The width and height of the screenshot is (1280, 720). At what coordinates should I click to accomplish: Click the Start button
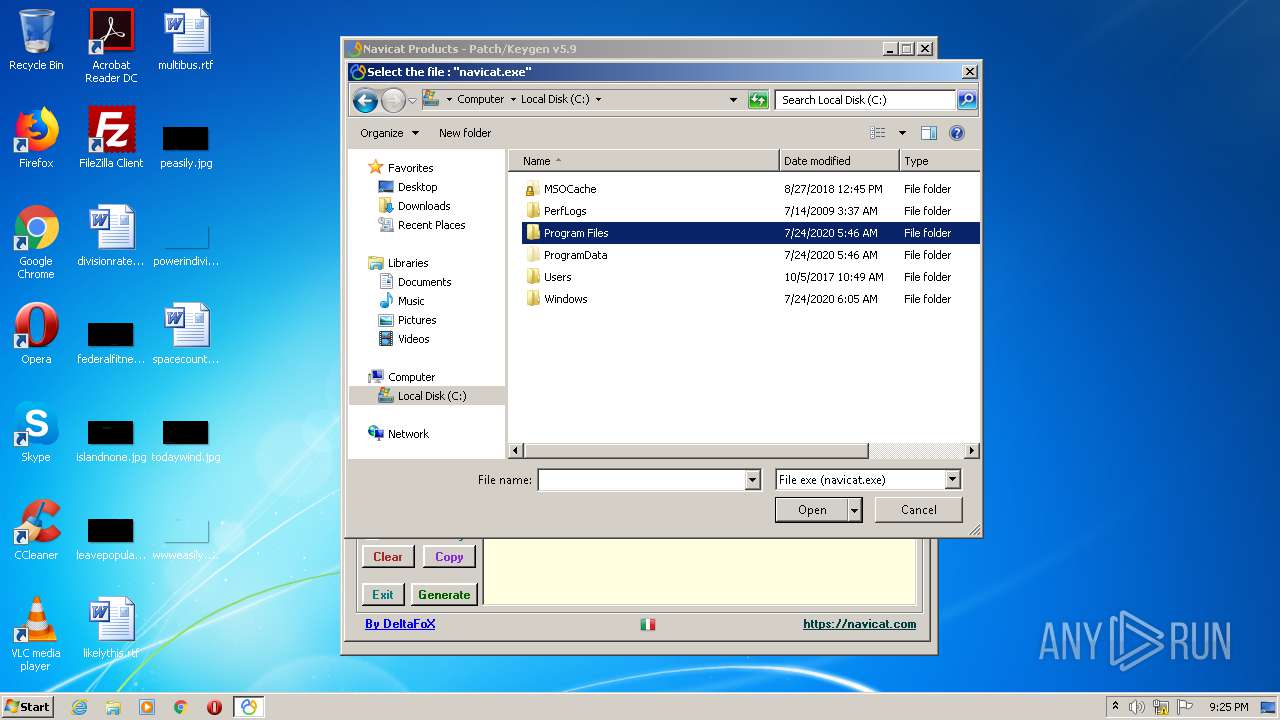pos(28,707)
